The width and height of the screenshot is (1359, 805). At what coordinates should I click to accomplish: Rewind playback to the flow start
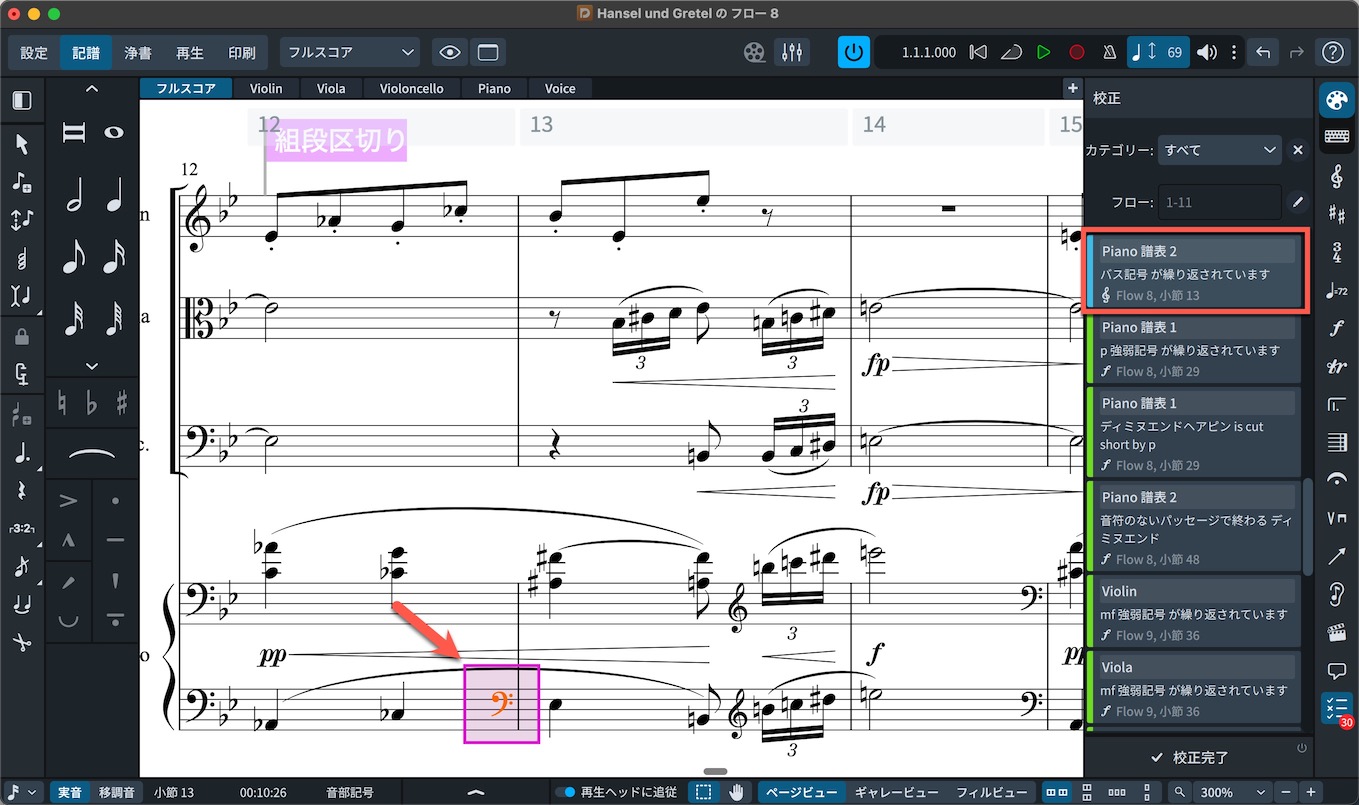[x=979, y=52]
